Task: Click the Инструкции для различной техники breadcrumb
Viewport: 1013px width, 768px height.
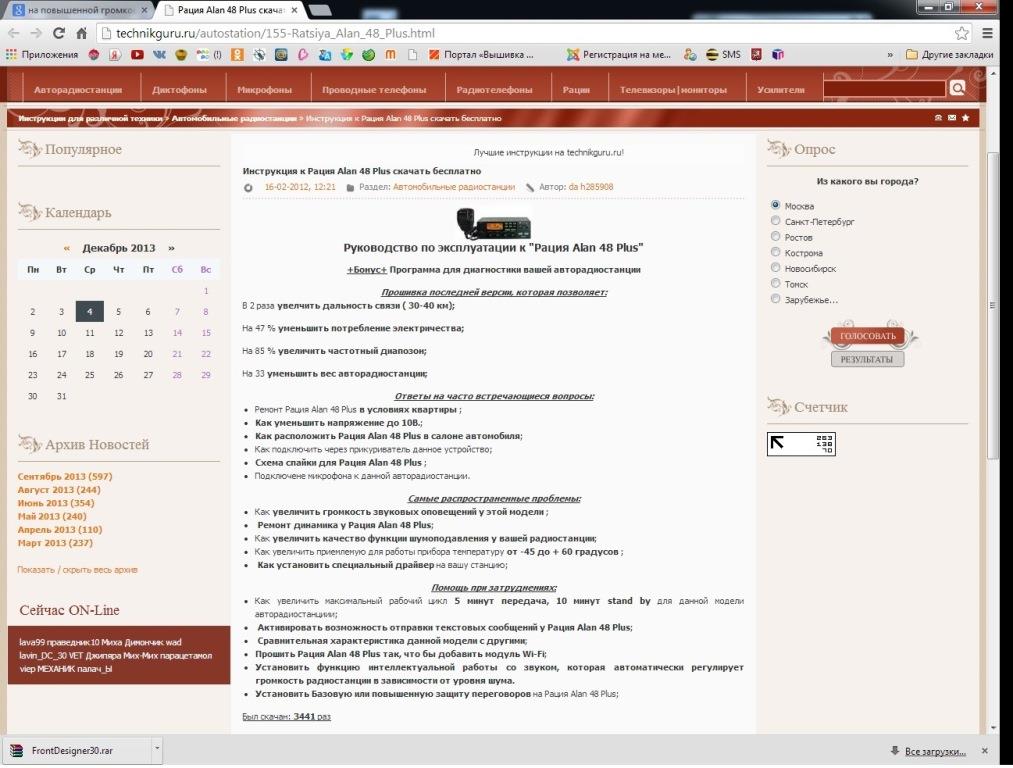Action: (x=90, y=118)
